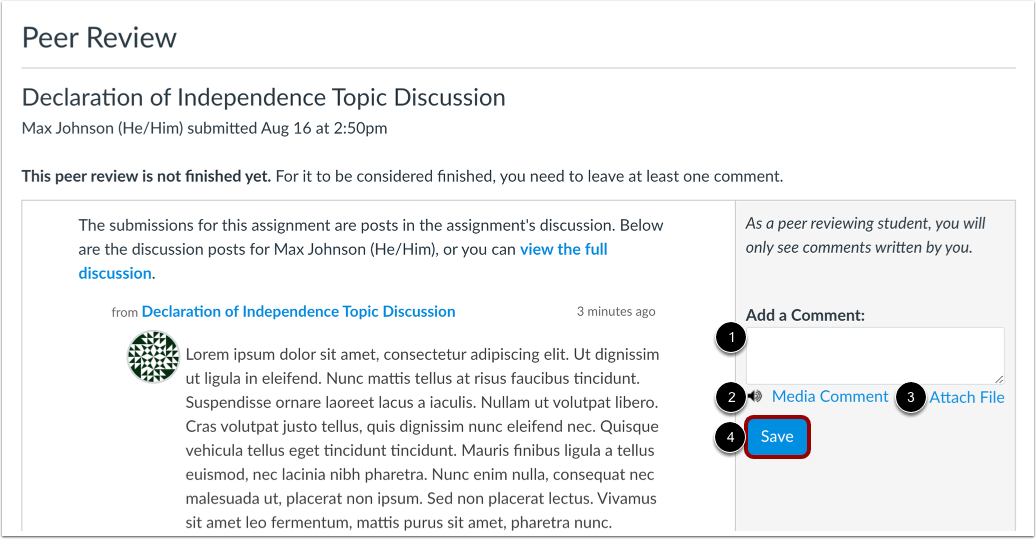Open the Media Comment link

click(829, 397)
